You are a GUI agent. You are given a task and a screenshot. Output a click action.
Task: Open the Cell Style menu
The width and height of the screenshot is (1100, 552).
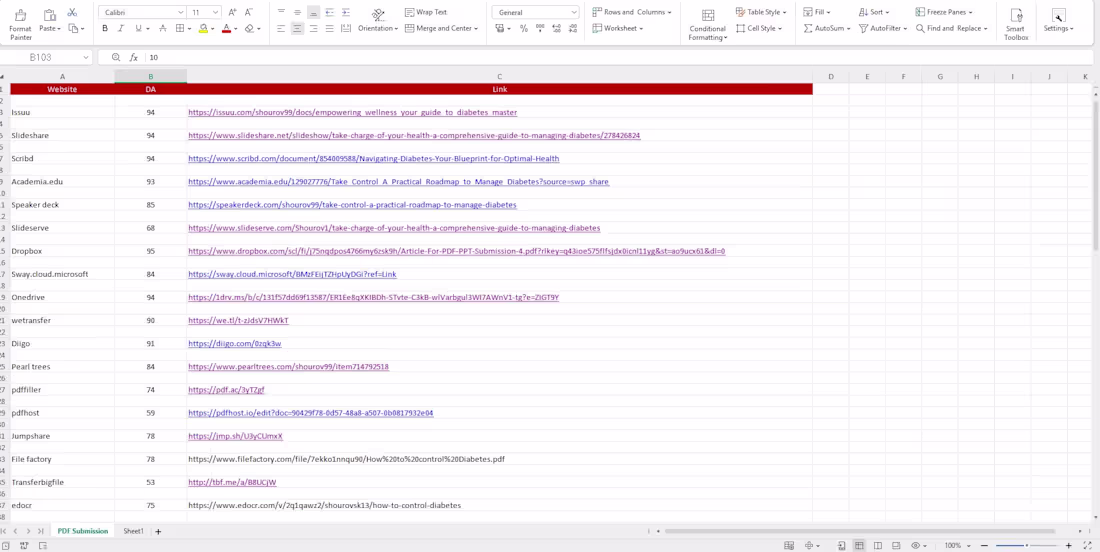[x=758, y=28]
